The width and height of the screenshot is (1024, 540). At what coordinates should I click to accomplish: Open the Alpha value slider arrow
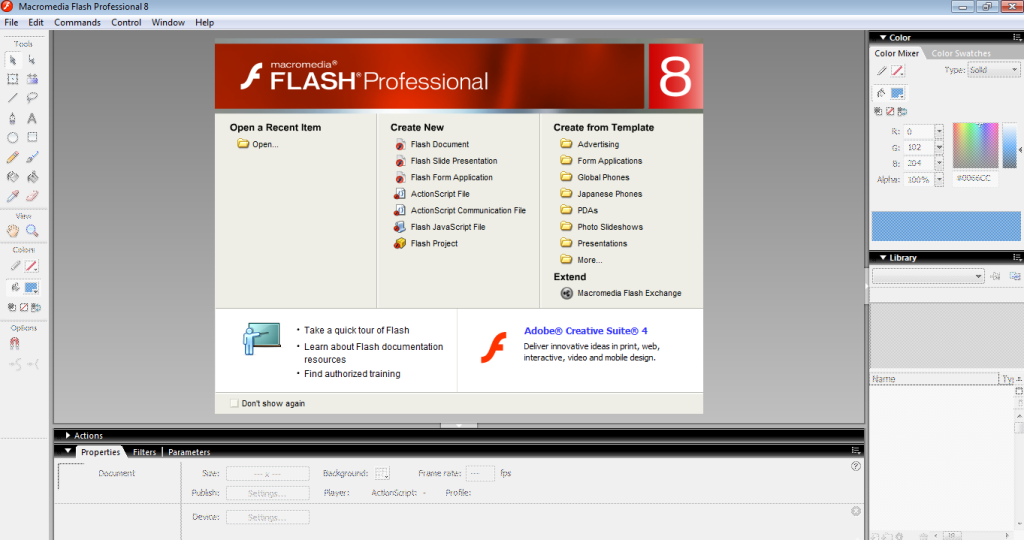coord(939,180)
